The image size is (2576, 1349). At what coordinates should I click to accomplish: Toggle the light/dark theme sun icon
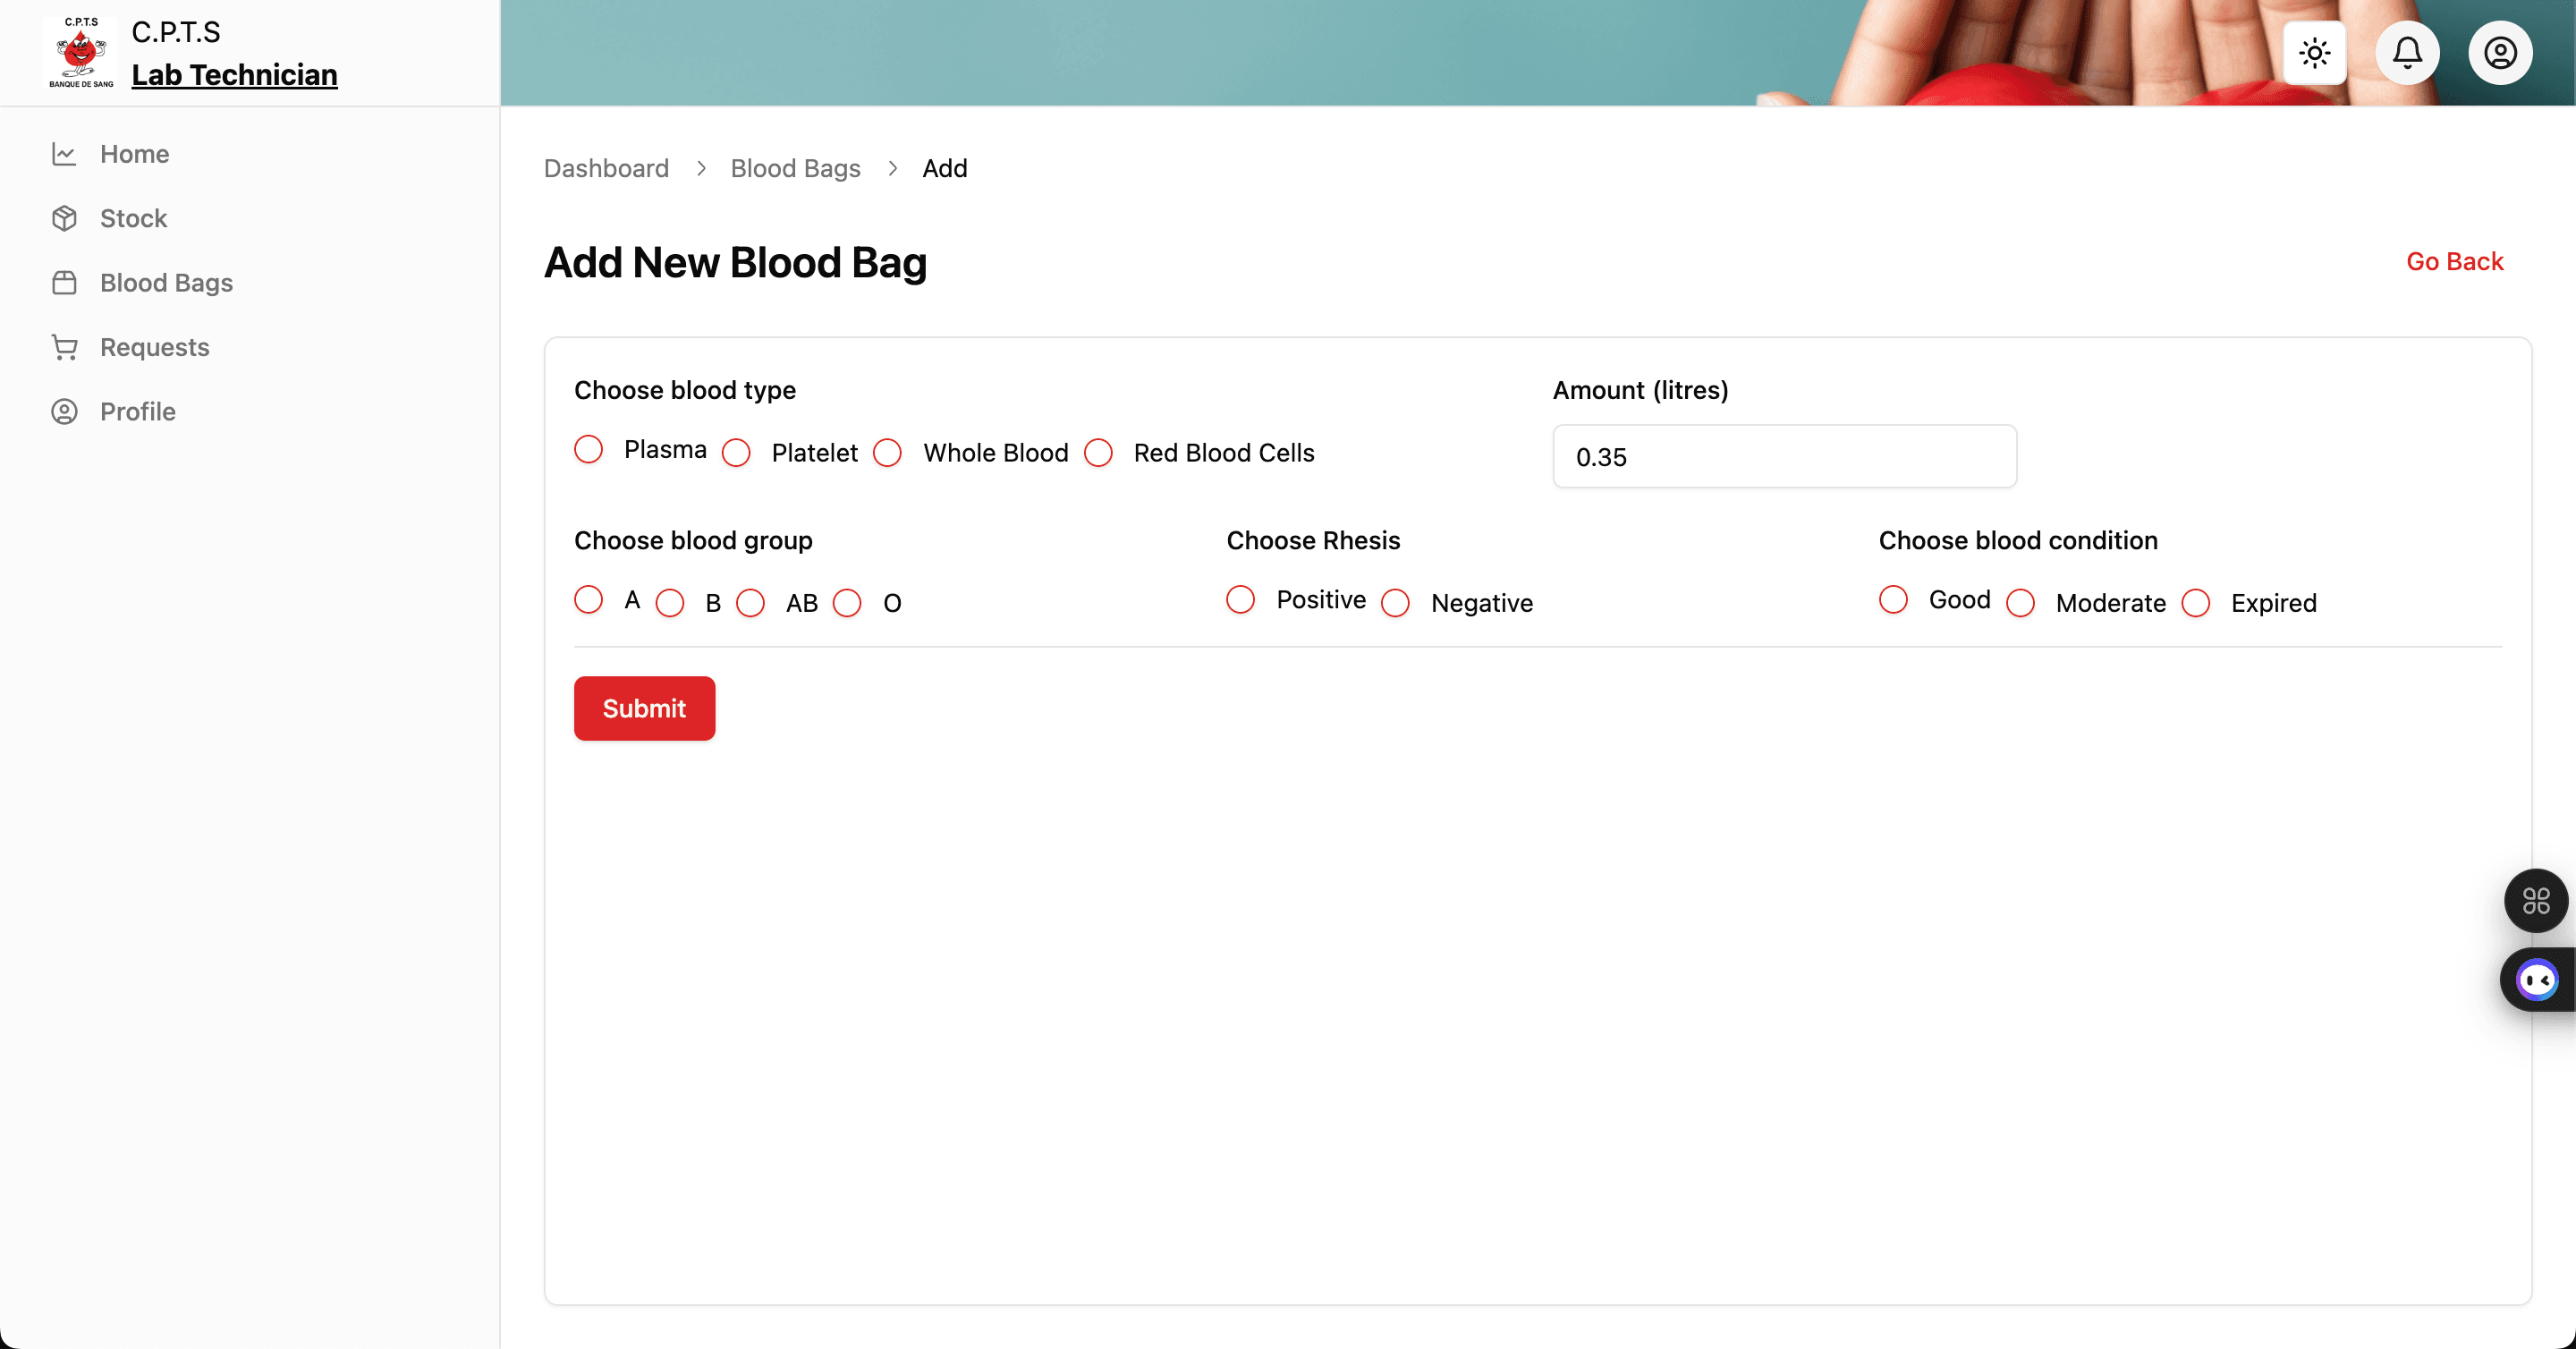[x=2314, y=53]
